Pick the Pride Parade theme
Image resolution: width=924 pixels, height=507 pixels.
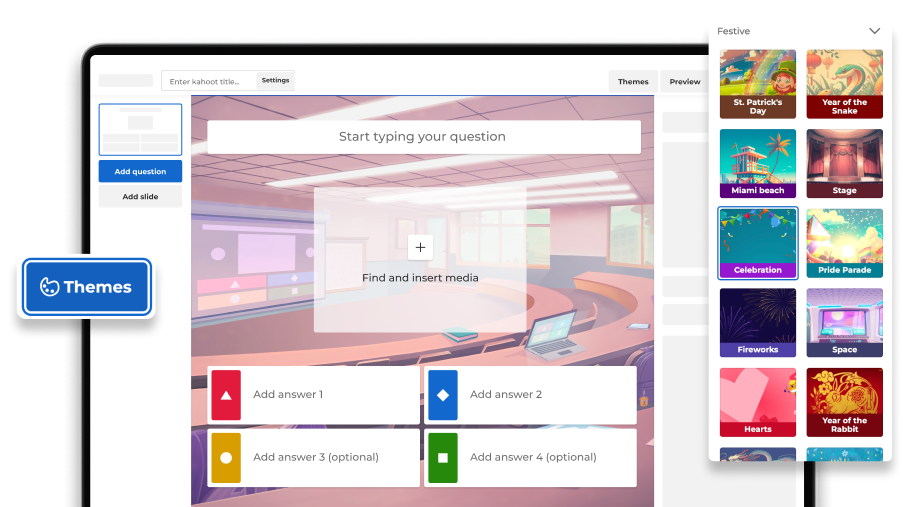click(844, 243)
